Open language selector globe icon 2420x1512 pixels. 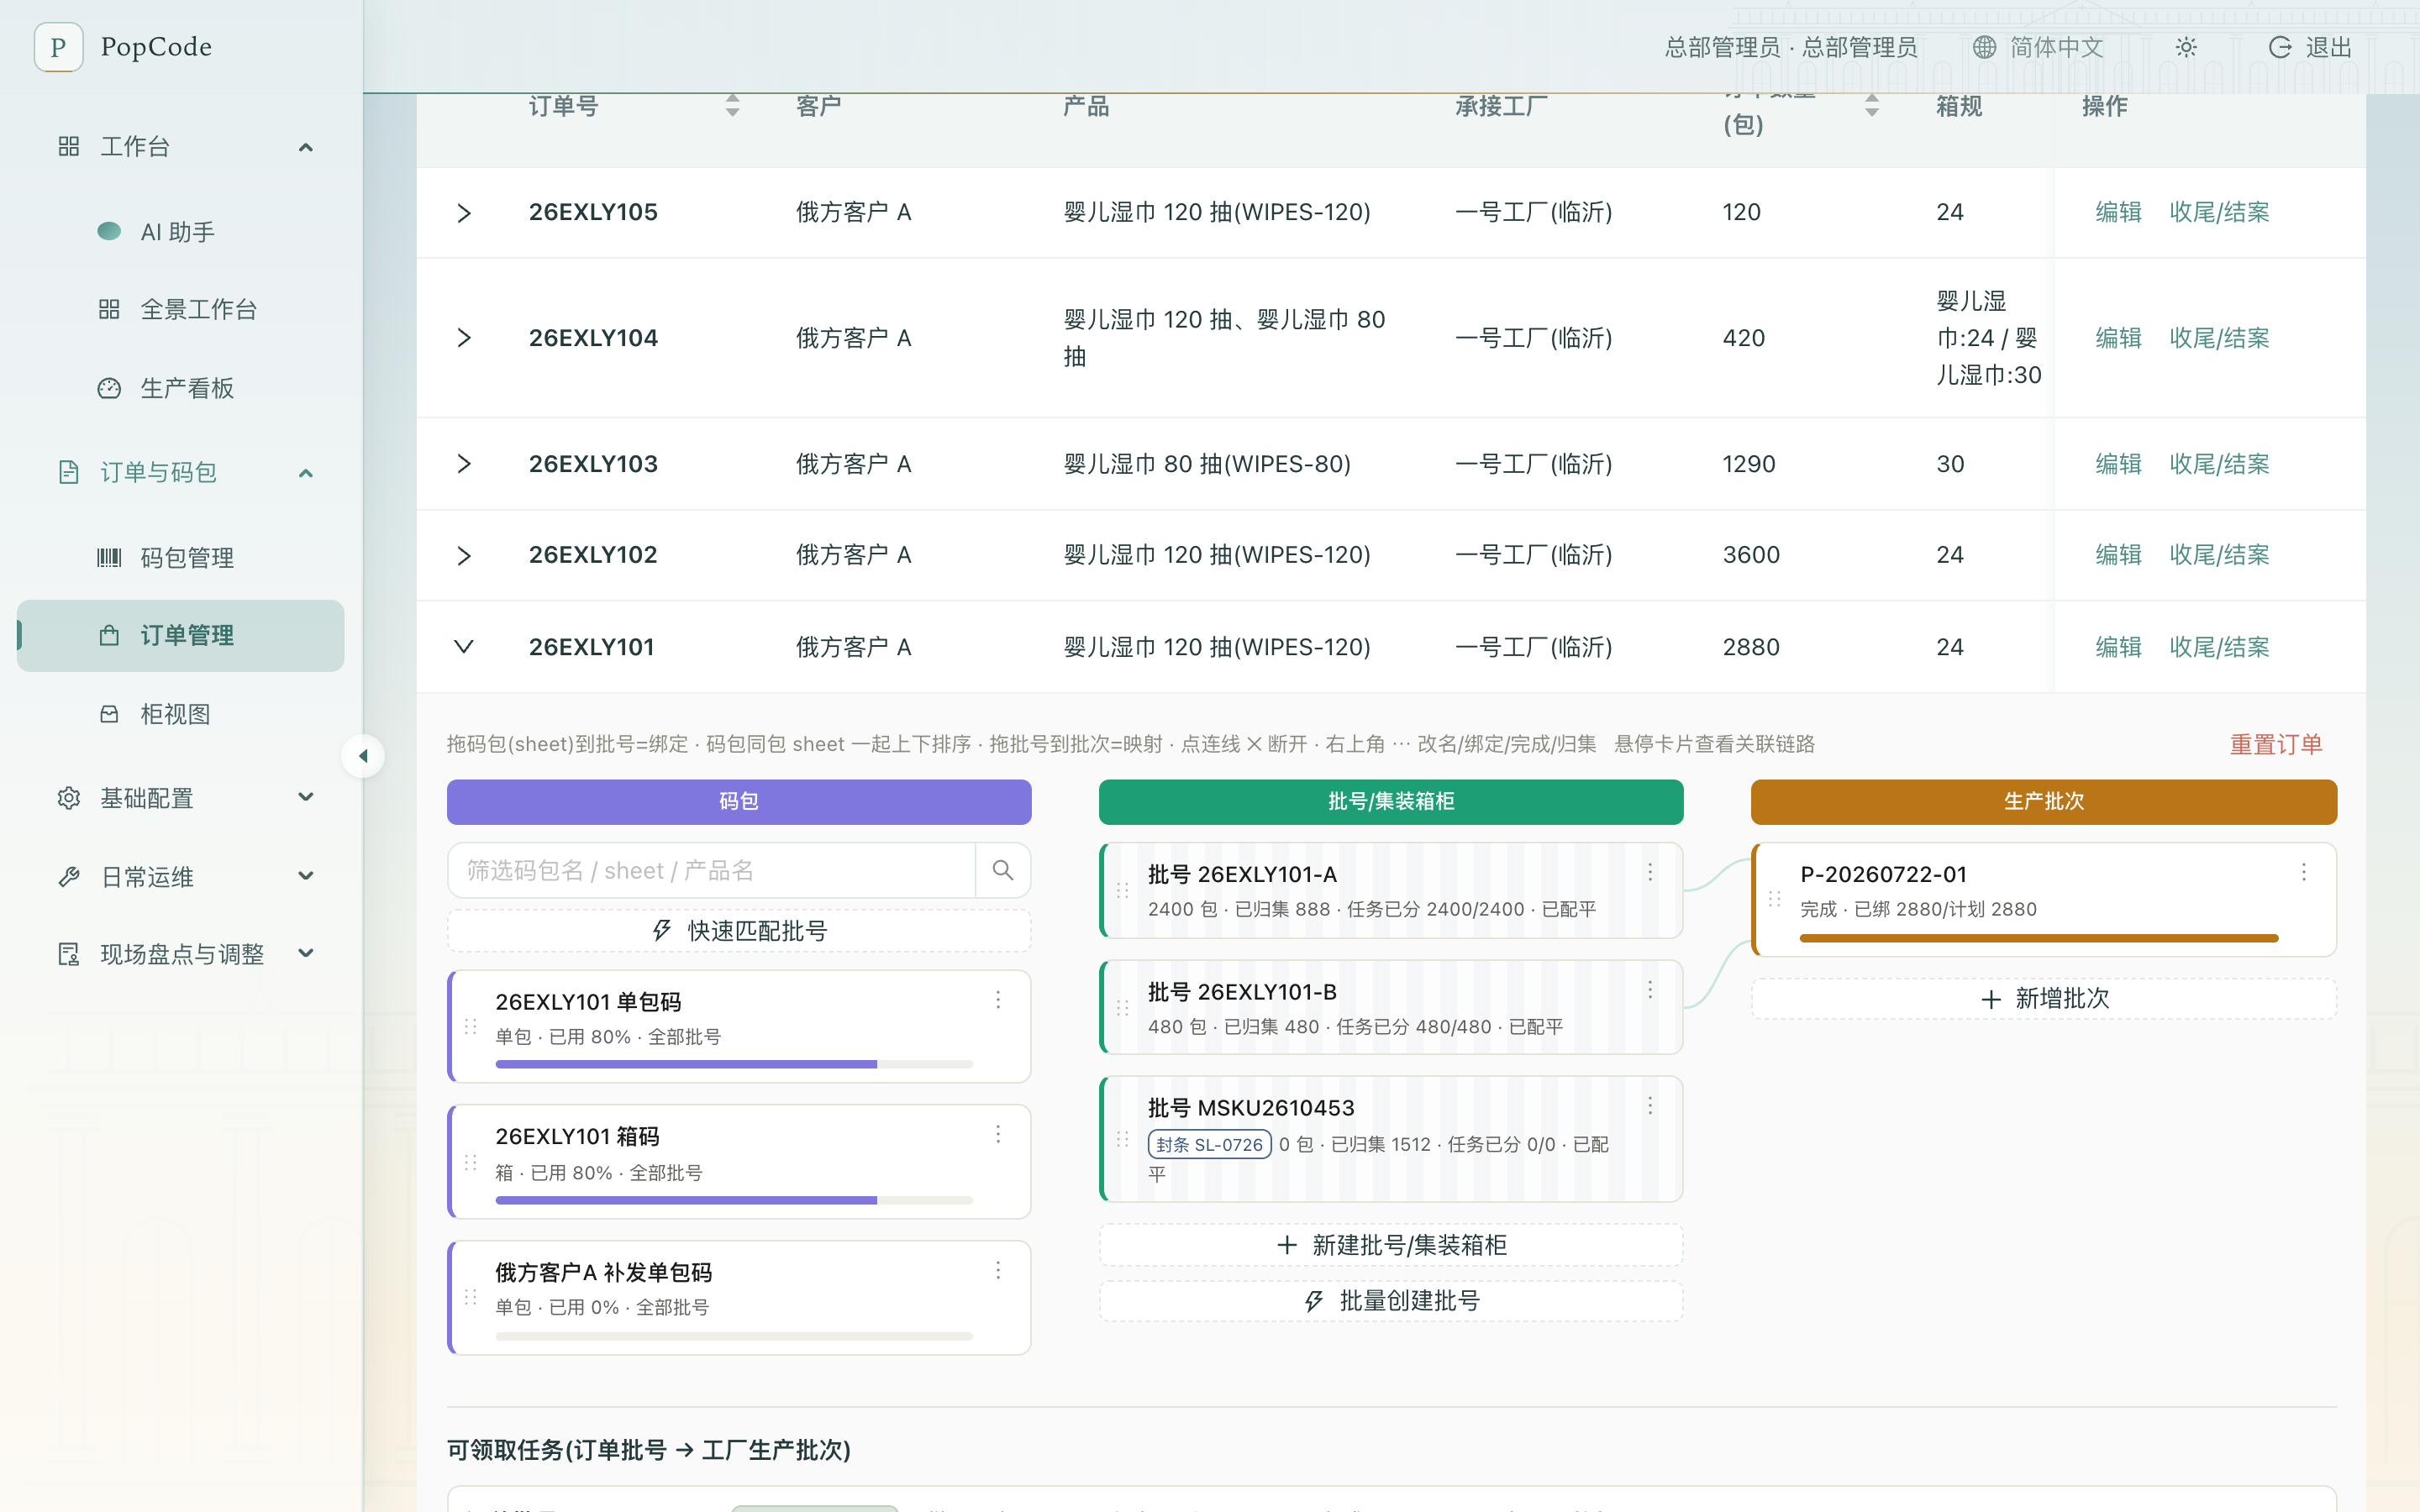(x=1984, y=47)
